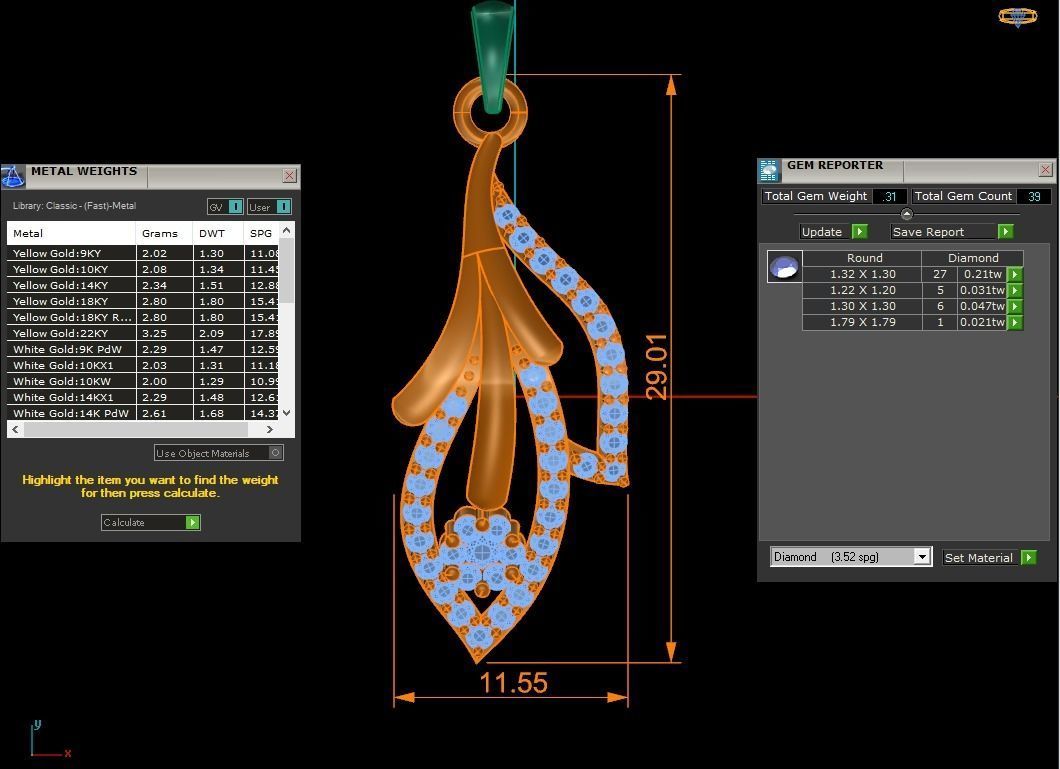The image size is (1060, 769).
Task: Click the 29.01 height dimension label
Action: (x=656, y=366)
